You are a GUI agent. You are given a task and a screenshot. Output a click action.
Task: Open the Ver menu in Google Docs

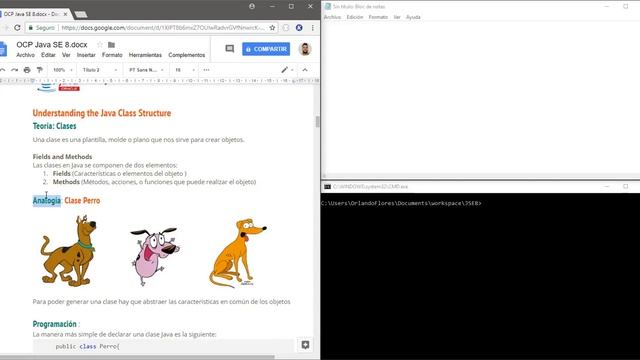pos(66,55)
